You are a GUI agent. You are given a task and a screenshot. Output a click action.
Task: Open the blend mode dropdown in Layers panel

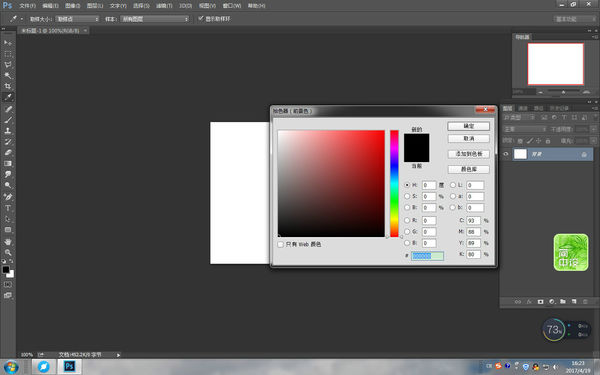524,129
